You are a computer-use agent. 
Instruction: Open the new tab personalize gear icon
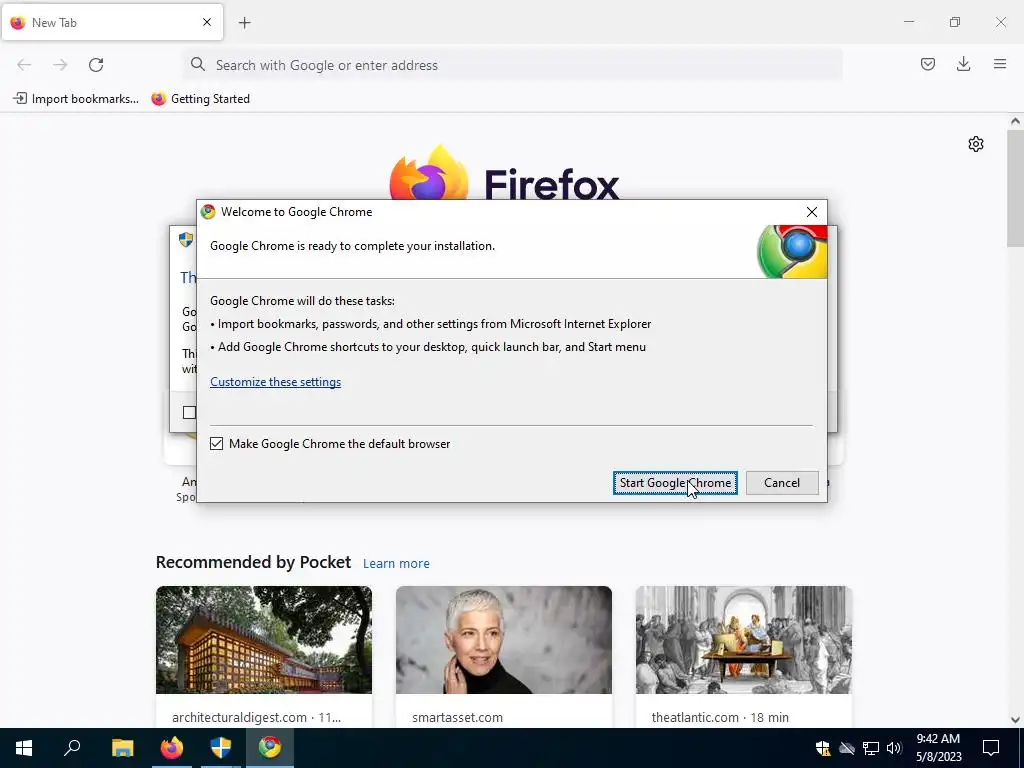click(976, 144)
